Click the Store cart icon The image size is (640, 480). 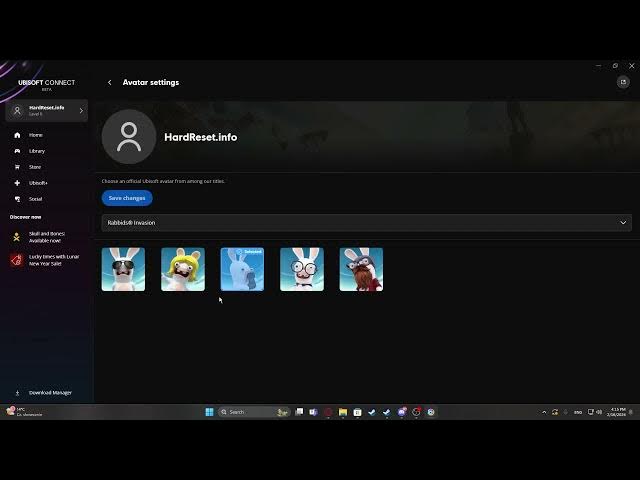click(x=17, y=167)
